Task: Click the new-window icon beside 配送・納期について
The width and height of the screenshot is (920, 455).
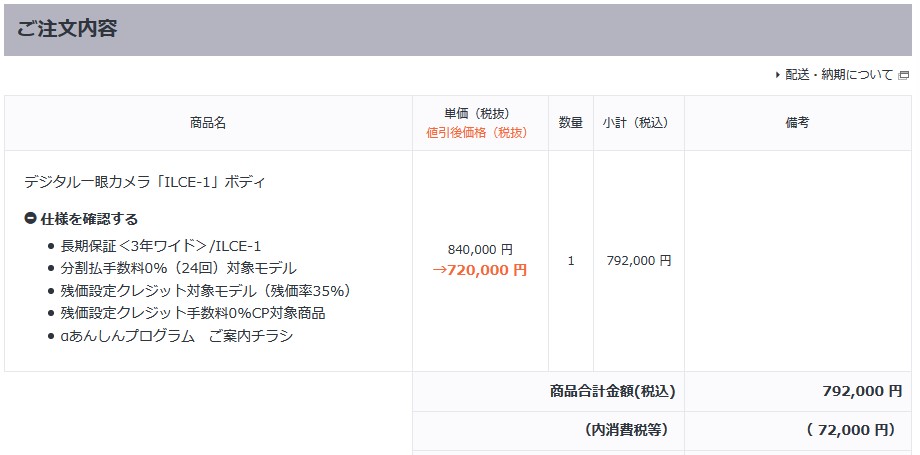Action: (904, 76)
